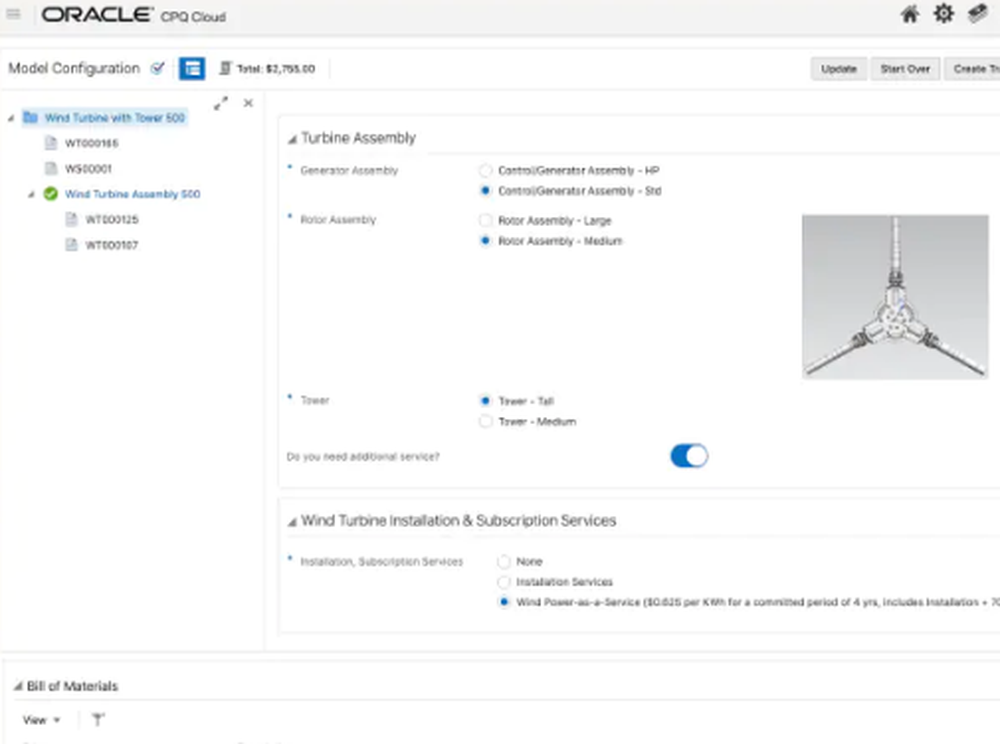
Task: Collapse the Turbine Assembly section
Action: 292,138
